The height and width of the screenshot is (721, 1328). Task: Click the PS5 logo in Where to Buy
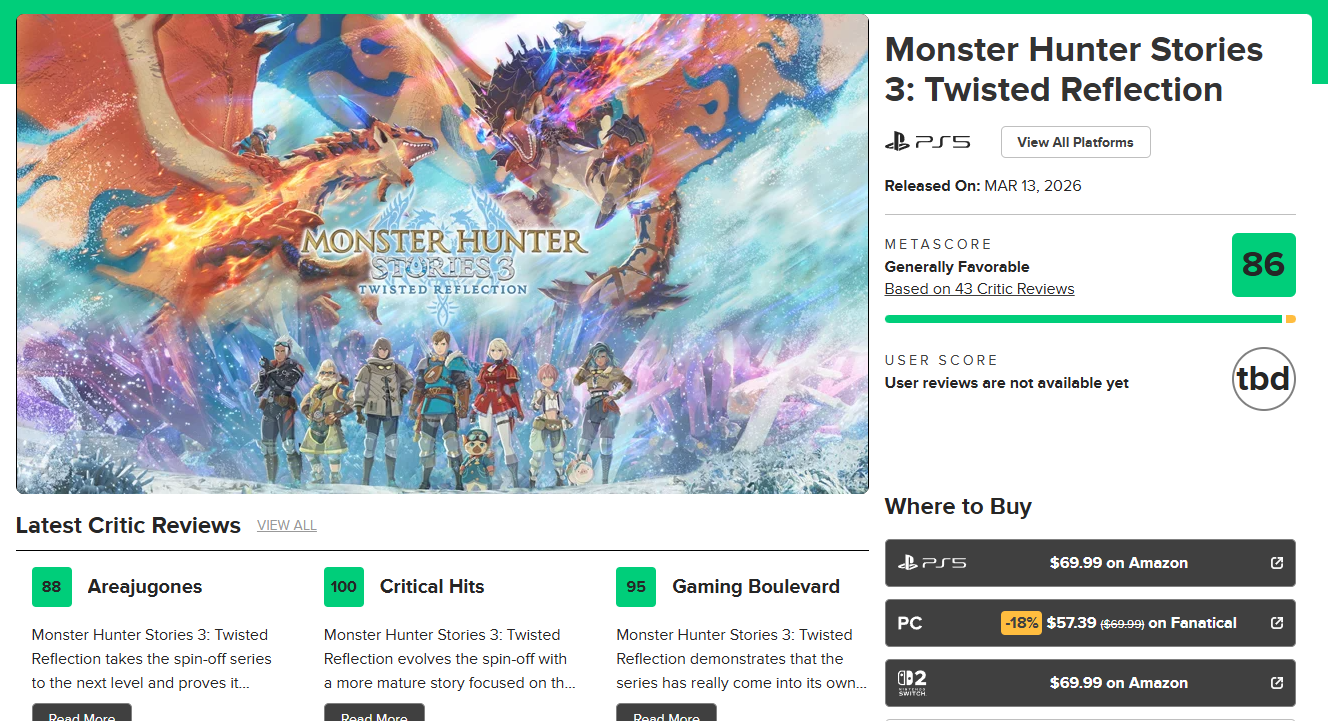931,563
